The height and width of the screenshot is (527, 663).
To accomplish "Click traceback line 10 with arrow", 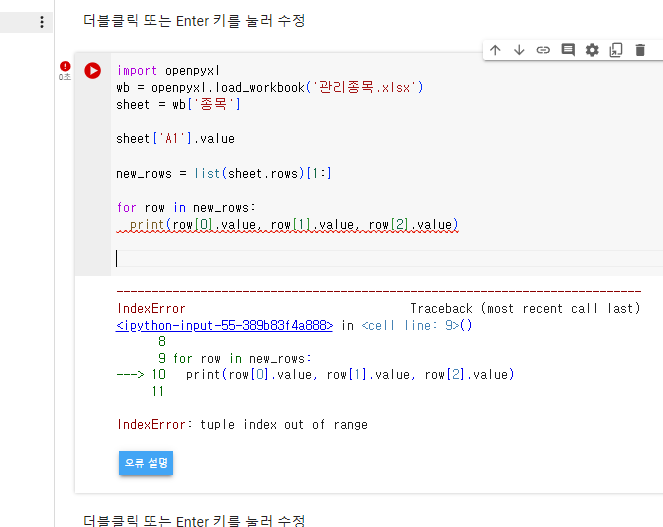I will (315, 374).
